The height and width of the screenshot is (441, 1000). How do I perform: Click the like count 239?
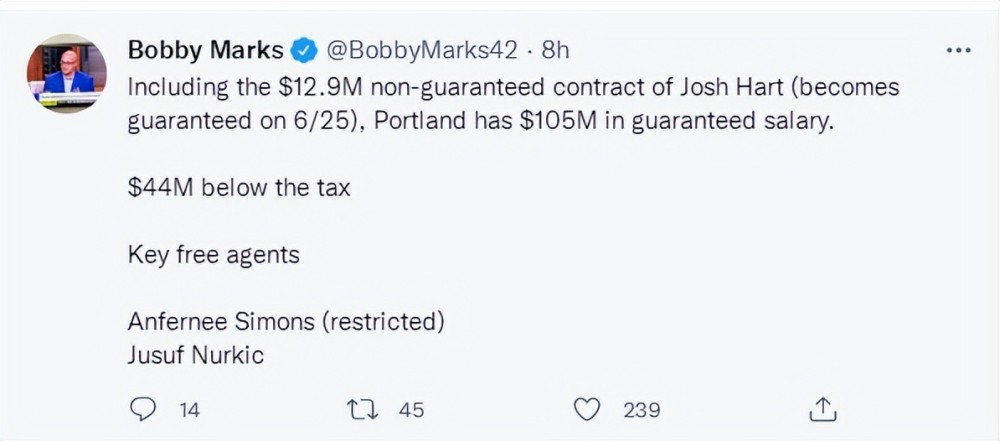[641, 409]
